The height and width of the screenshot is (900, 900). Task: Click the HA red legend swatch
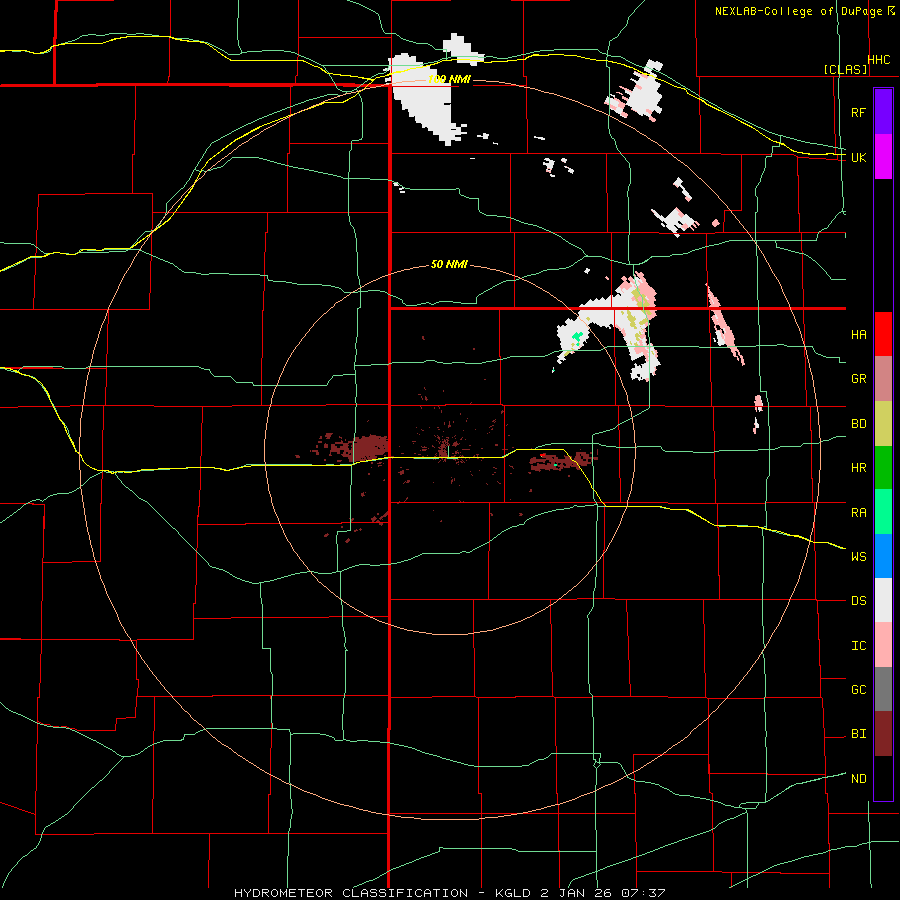point(883,334)
